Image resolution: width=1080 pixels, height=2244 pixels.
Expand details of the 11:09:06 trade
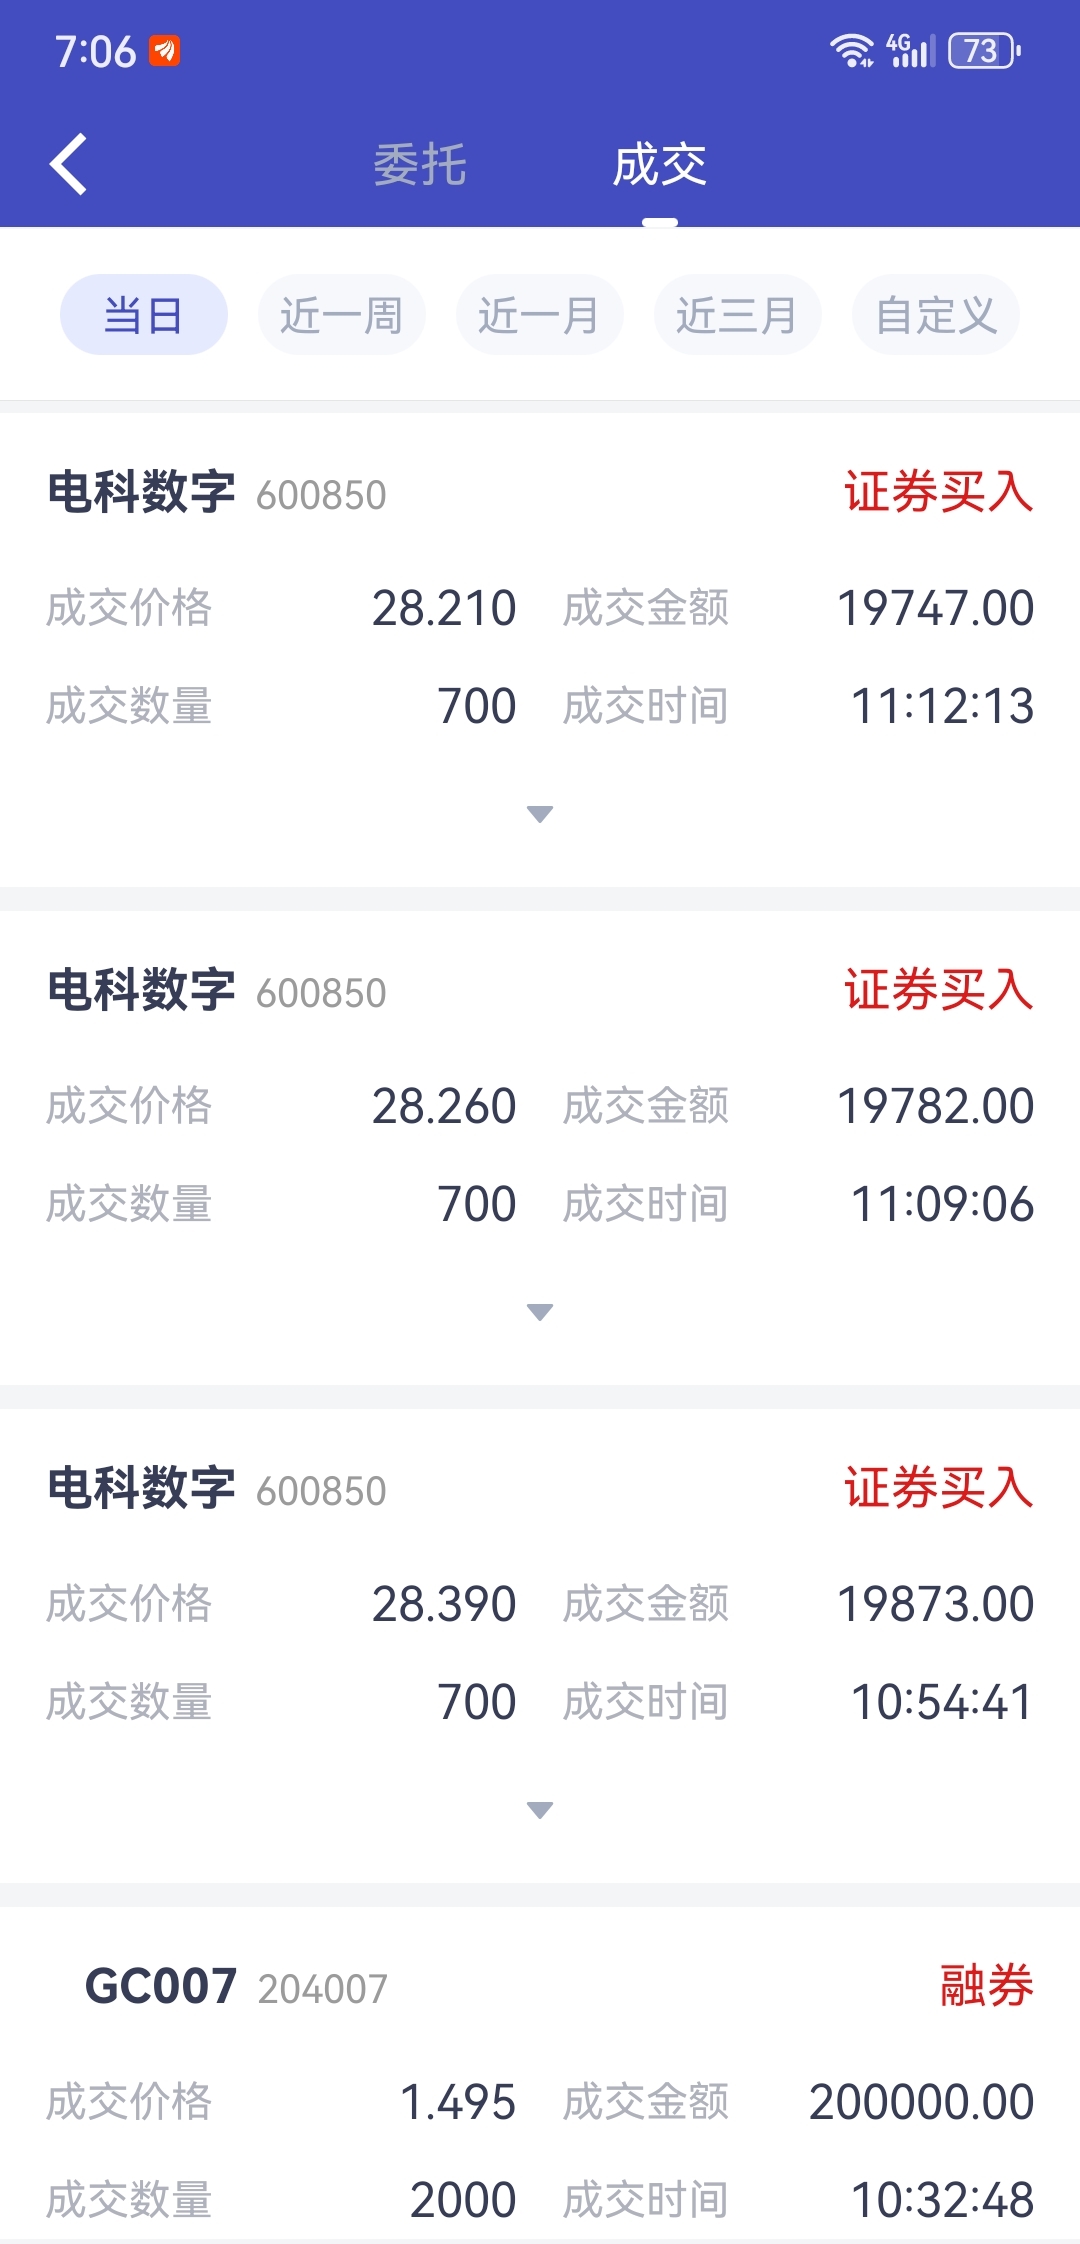[x=540, y=1312]
